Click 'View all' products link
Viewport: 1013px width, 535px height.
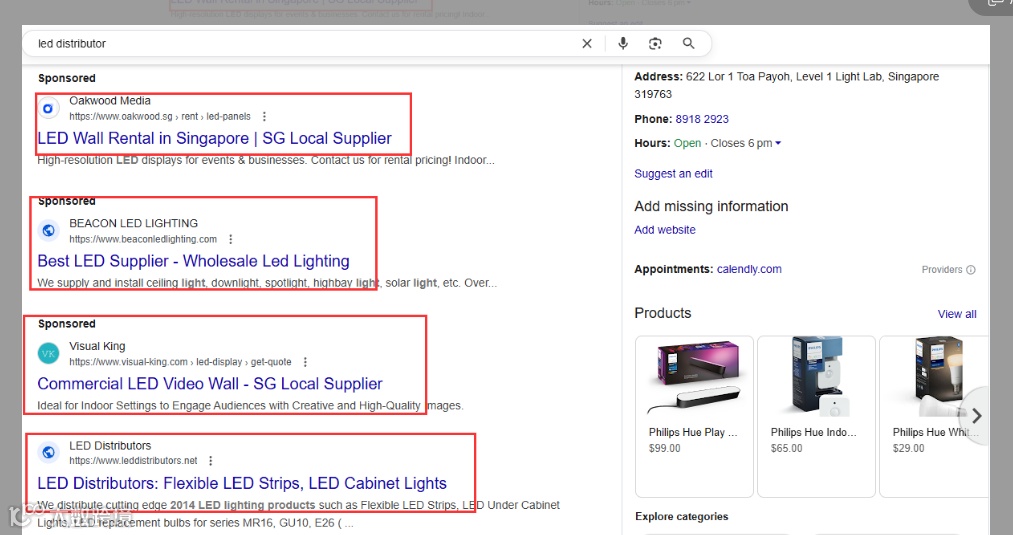click(957, 314)
